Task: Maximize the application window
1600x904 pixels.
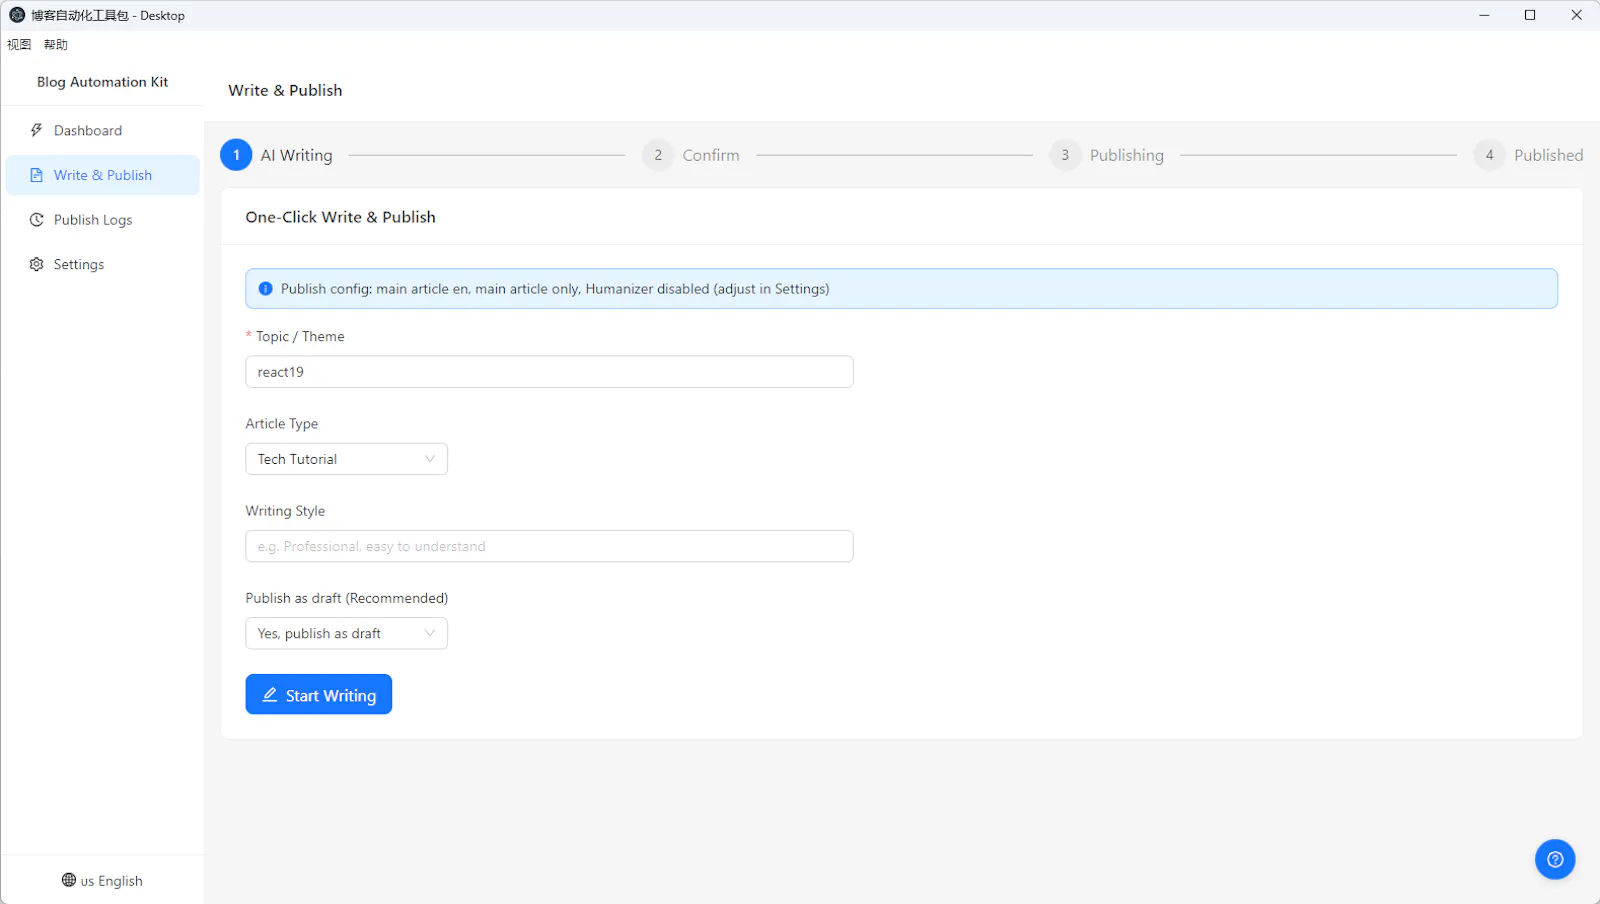Action: pyautogui.click(x=1530, y=15)
